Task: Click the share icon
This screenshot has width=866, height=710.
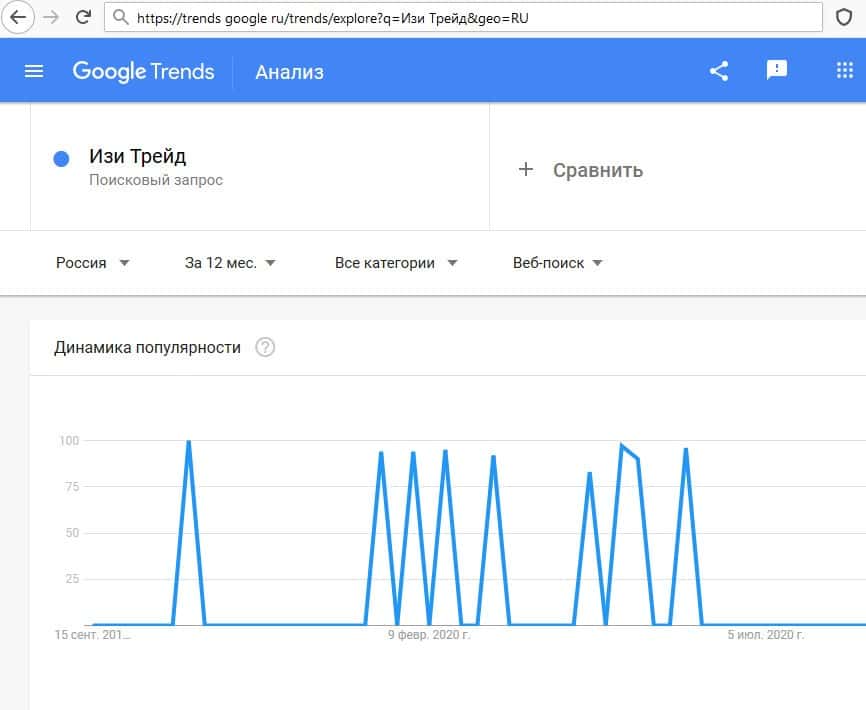Action: click(719, 71)
